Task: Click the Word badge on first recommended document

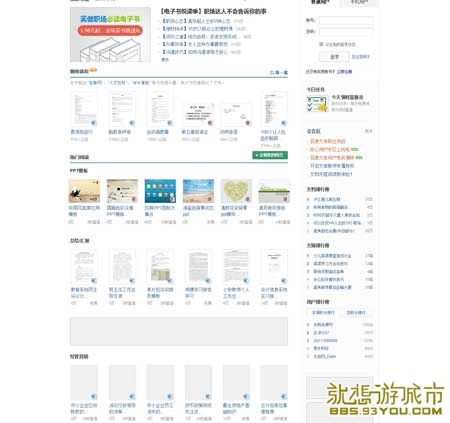Action: (94, 123)
